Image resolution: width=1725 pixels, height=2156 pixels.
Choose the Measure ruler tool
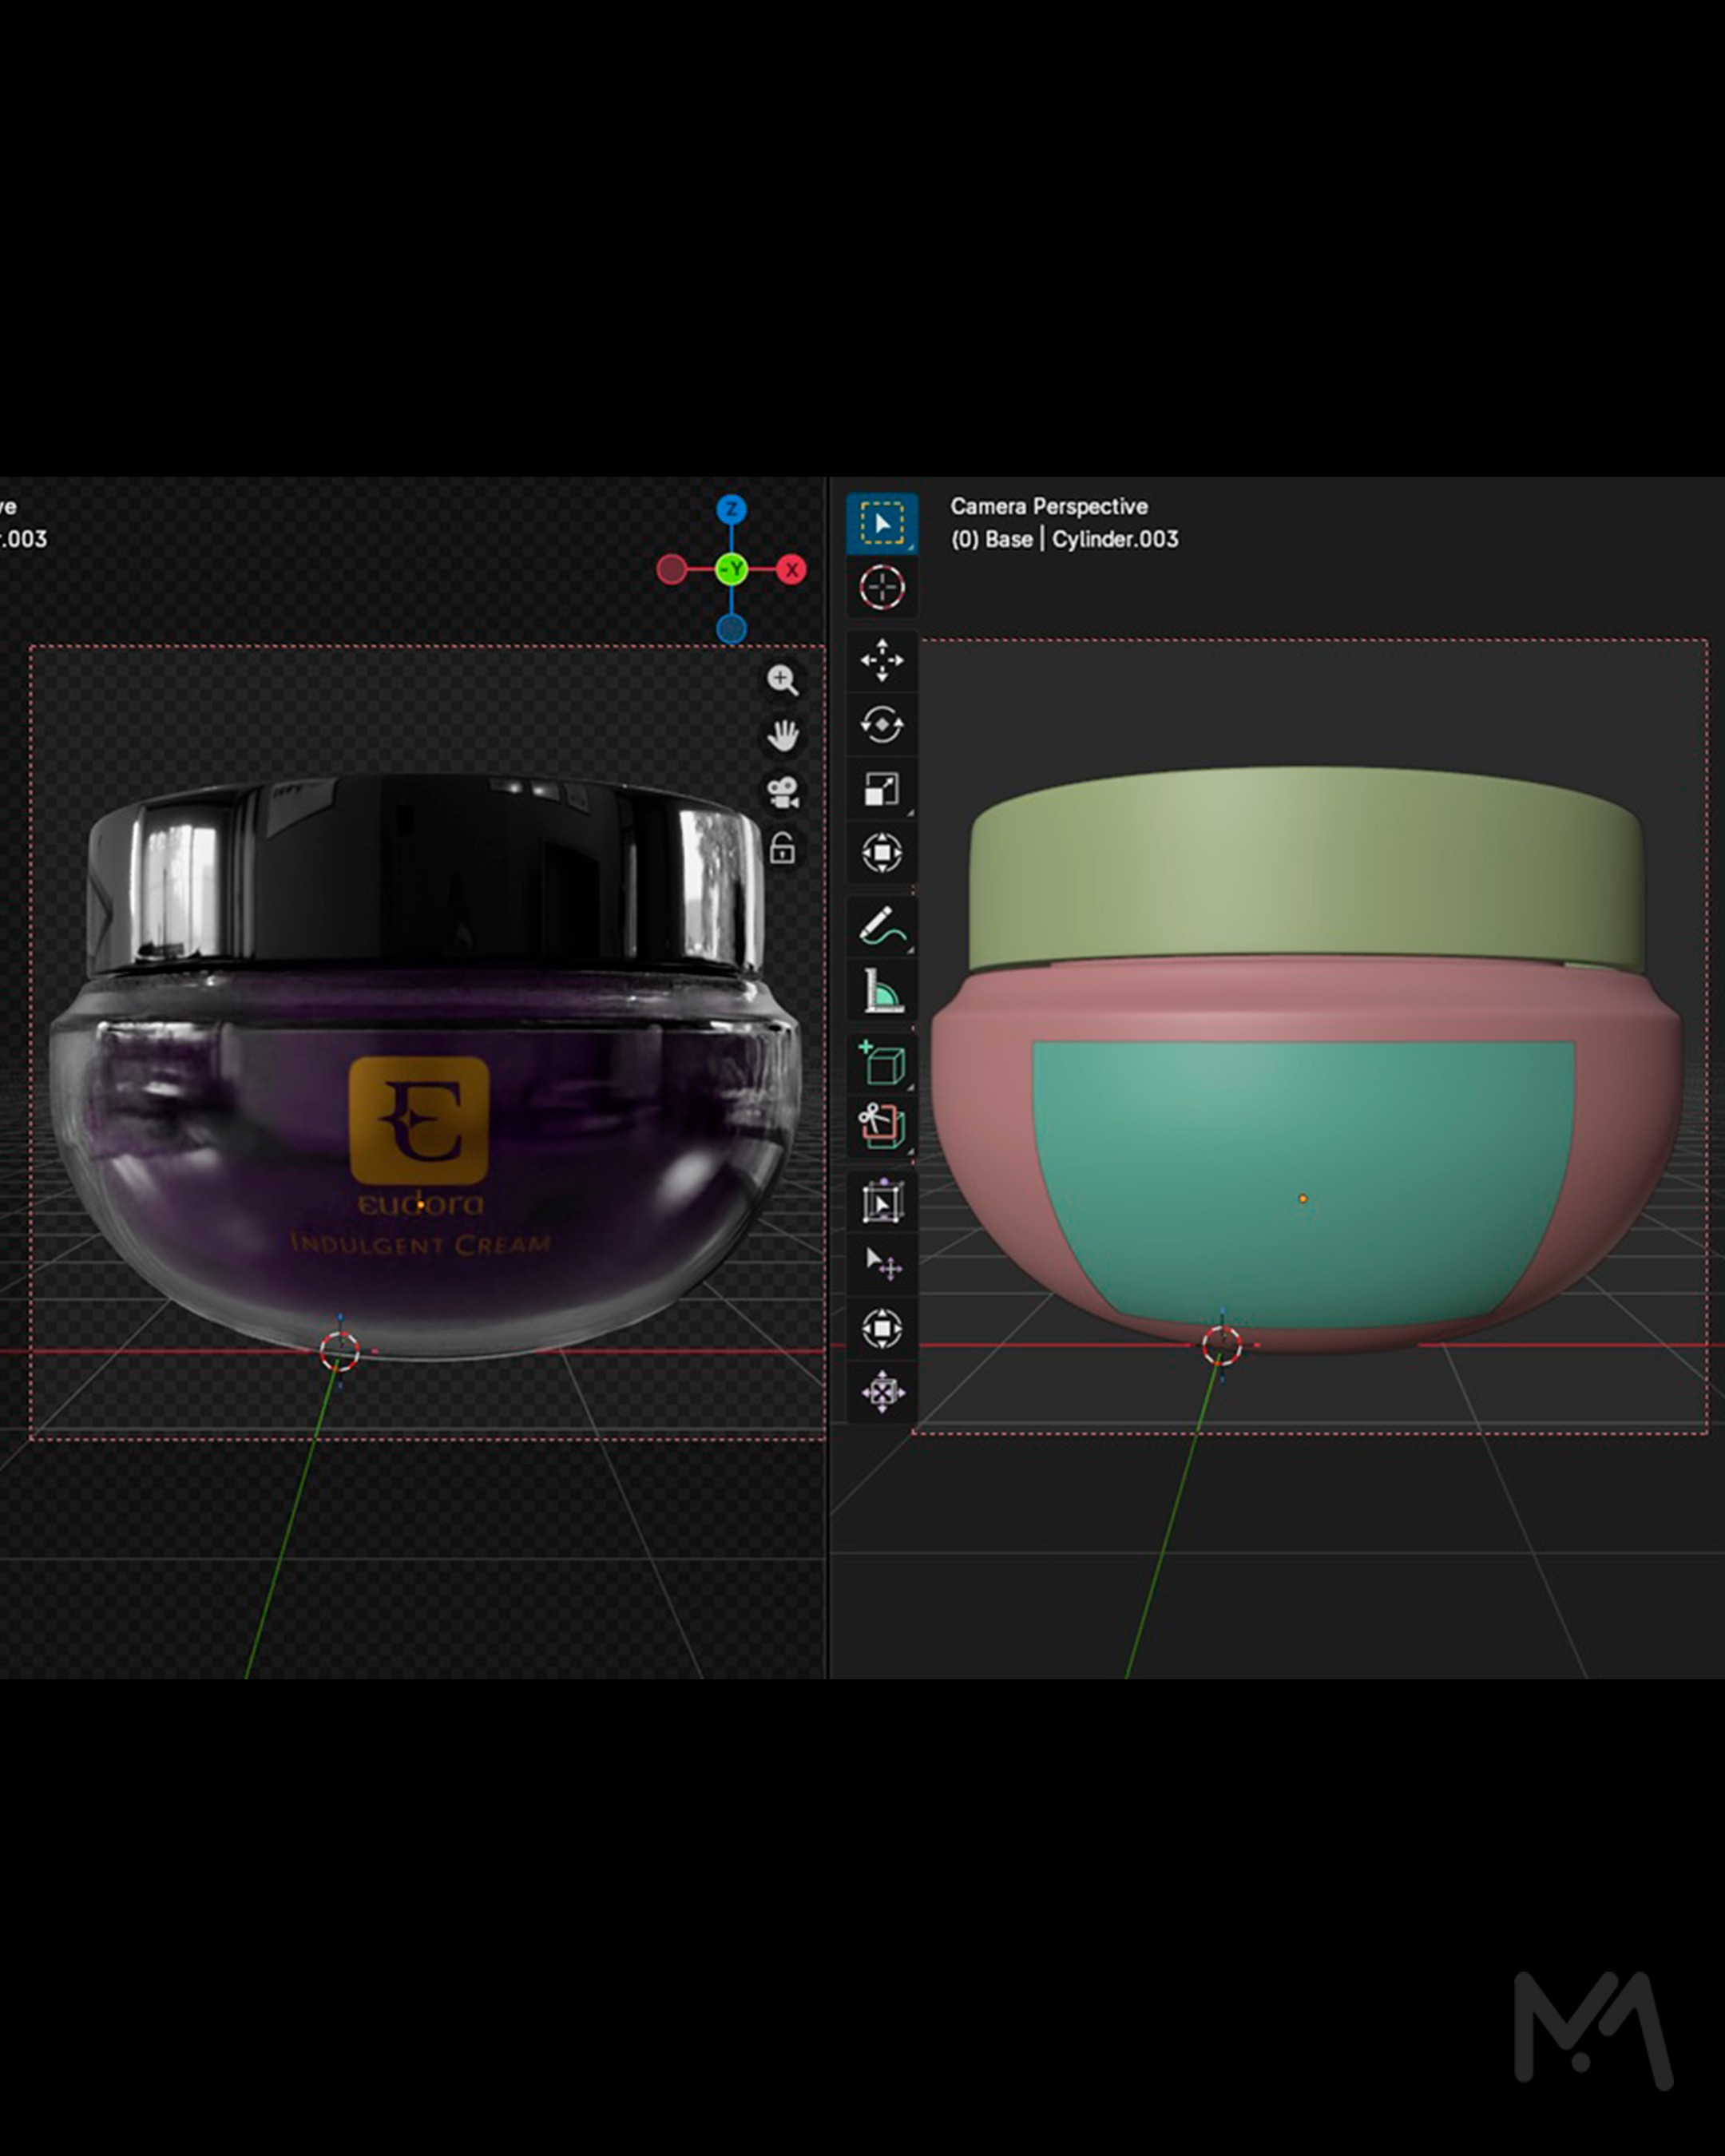881,991
